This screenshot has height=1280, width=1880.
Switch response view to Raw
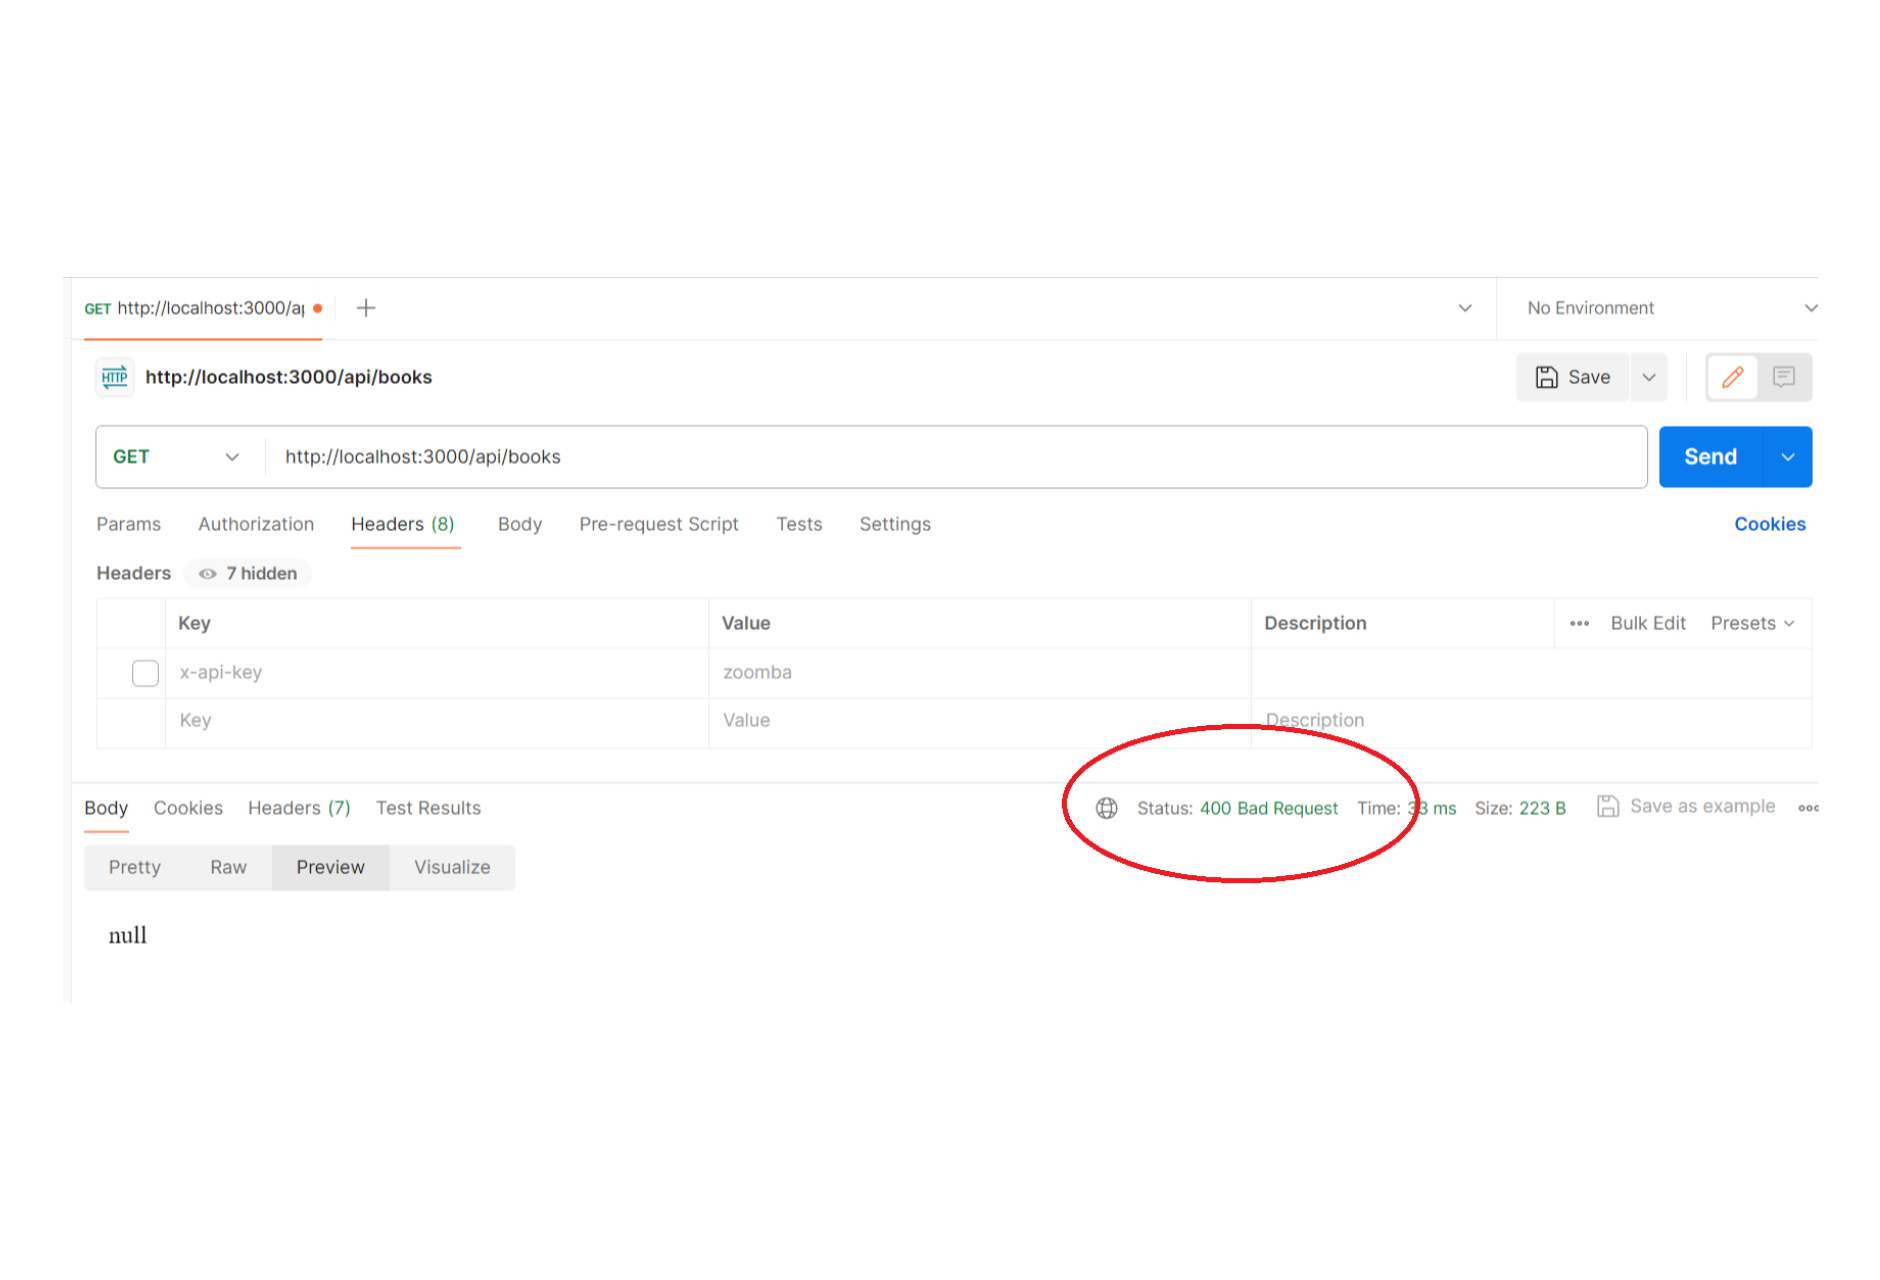(x=228, y=867)
